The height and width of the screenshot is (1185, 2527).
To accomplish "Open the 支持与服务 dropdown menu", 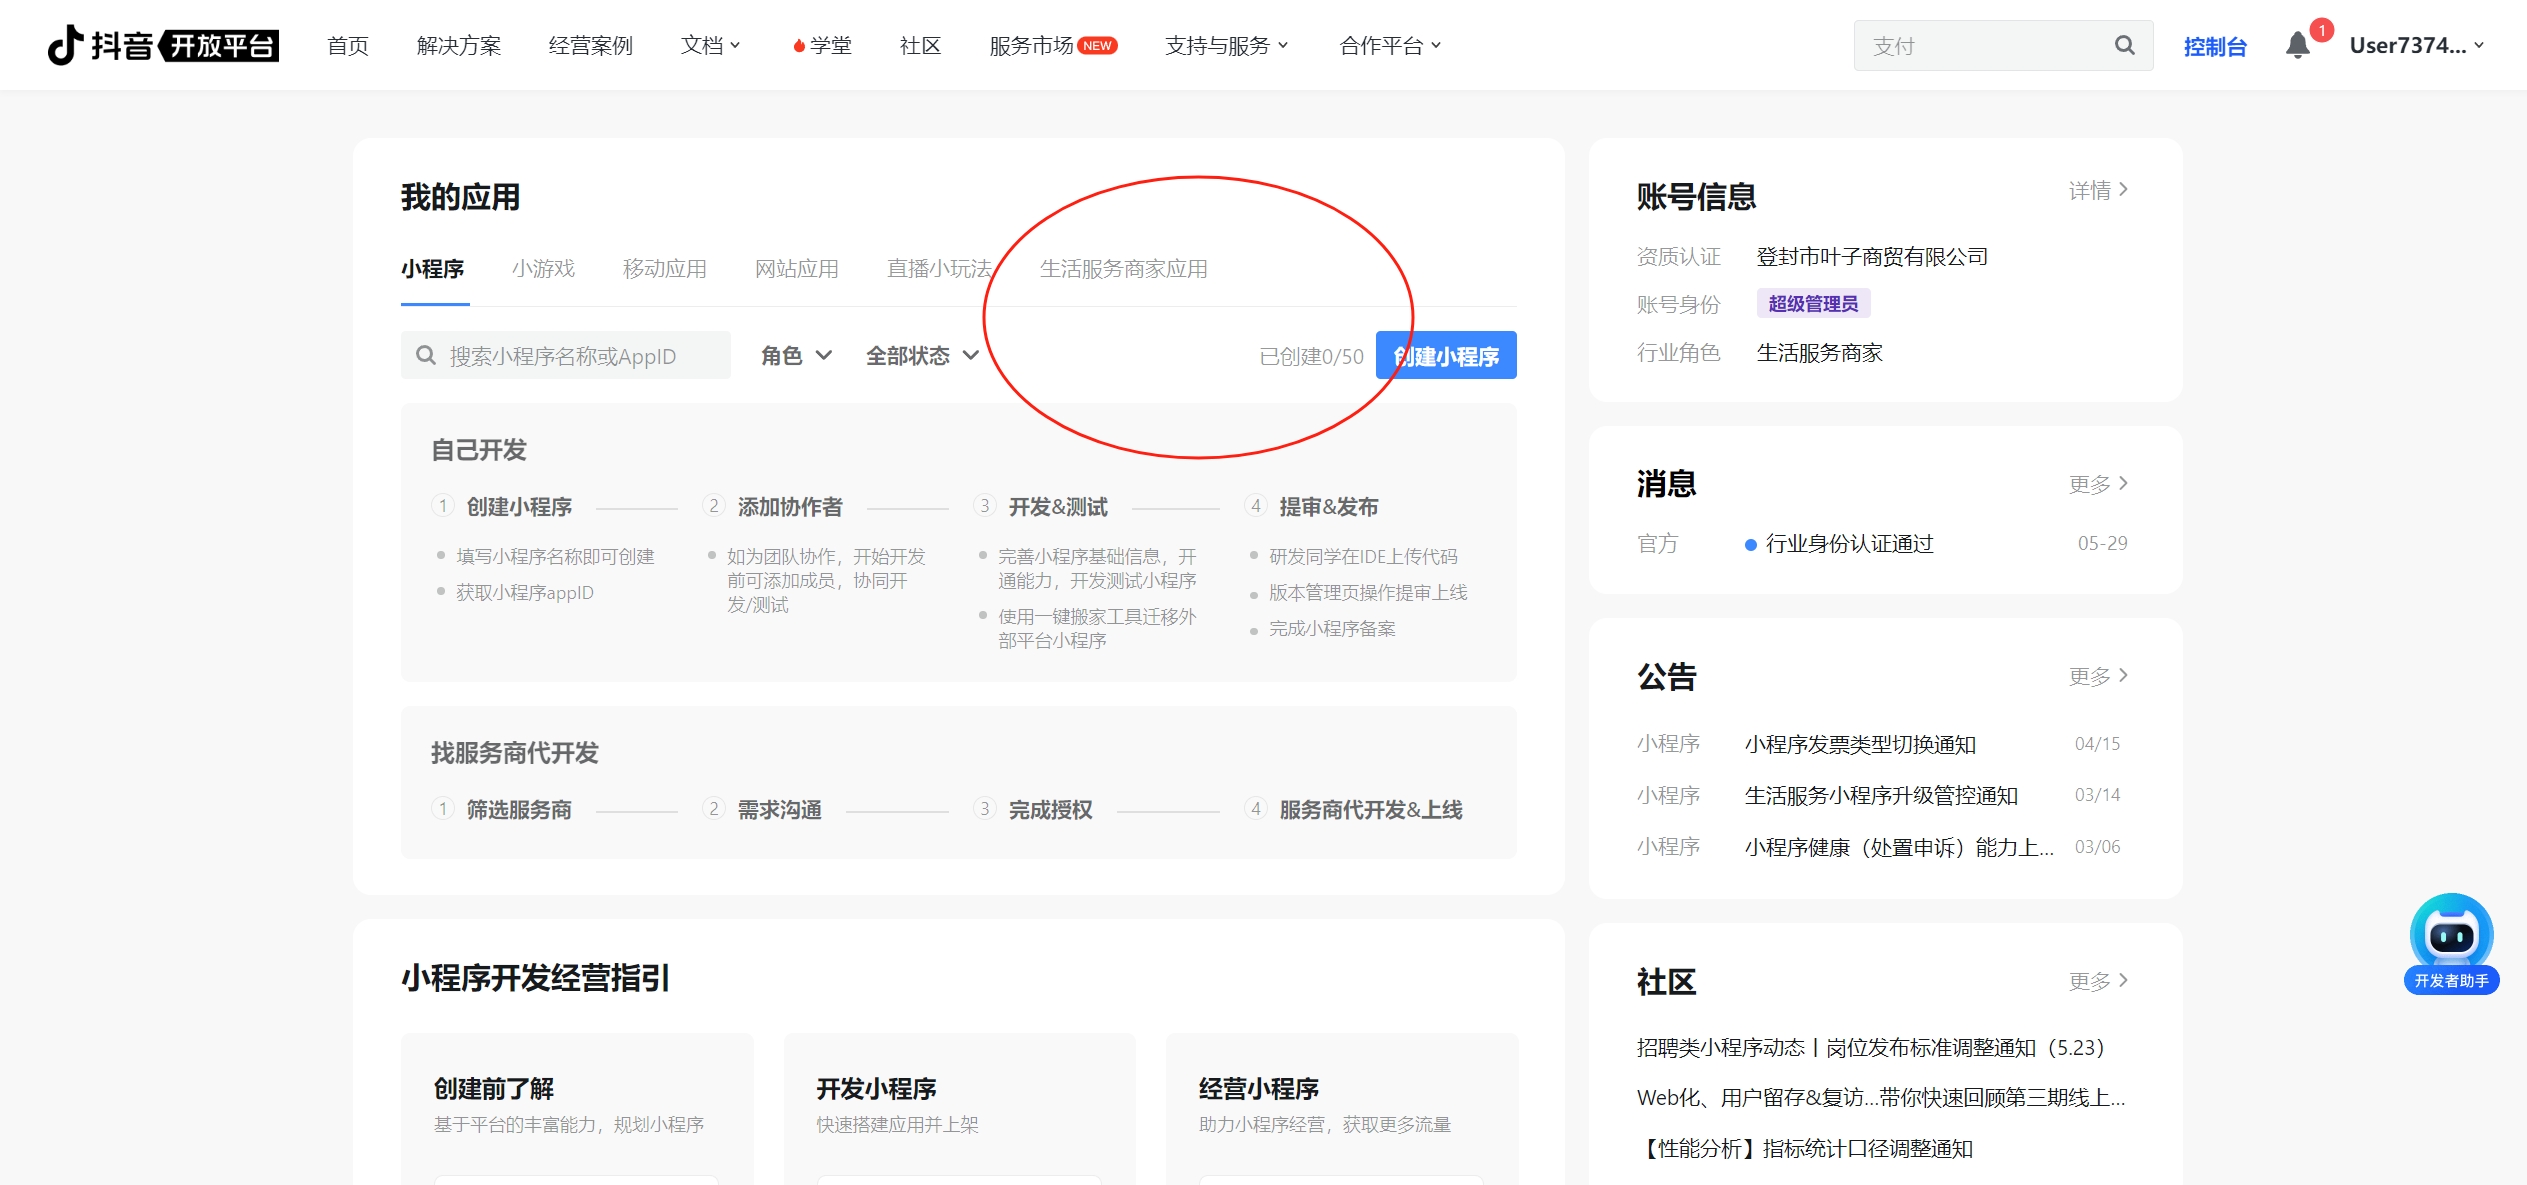I will (1226, 45).
